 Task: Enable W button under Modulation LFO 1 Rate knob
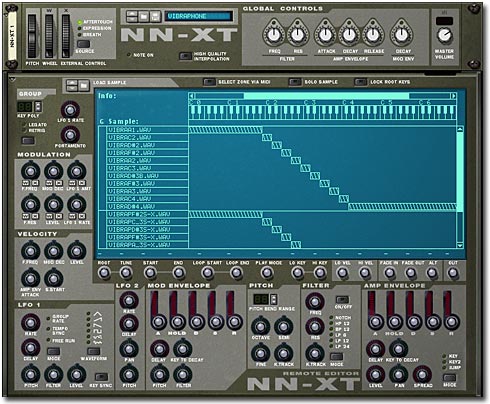pos(73,216)
